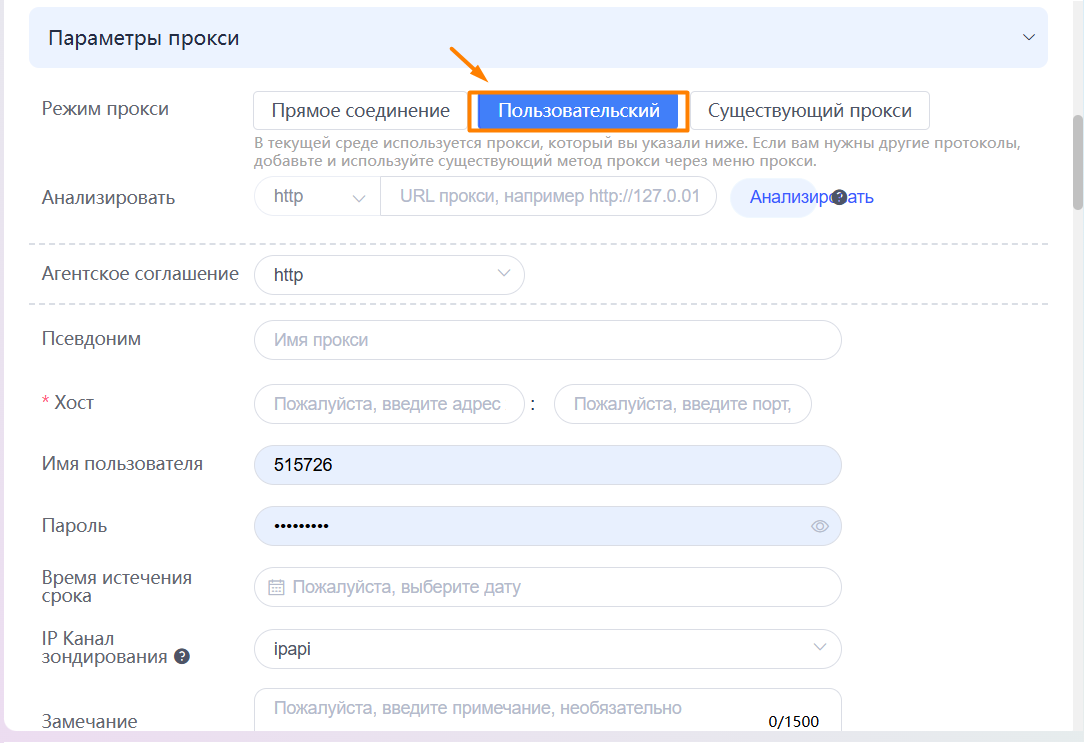Select Пользовательский proxy mode

point(579,111)
